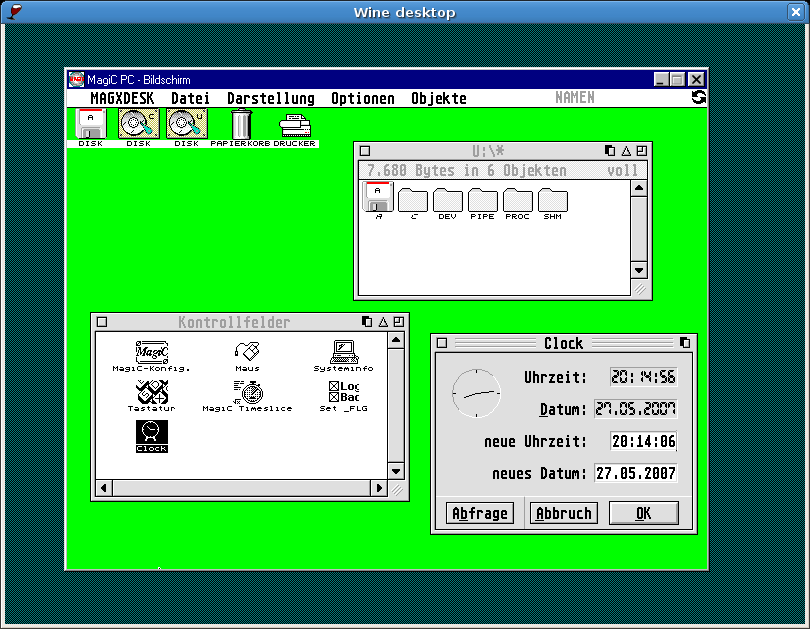810x629 pixels.
Task: Open the Tastatur control panel icon
Action: (x=151, y=396)
